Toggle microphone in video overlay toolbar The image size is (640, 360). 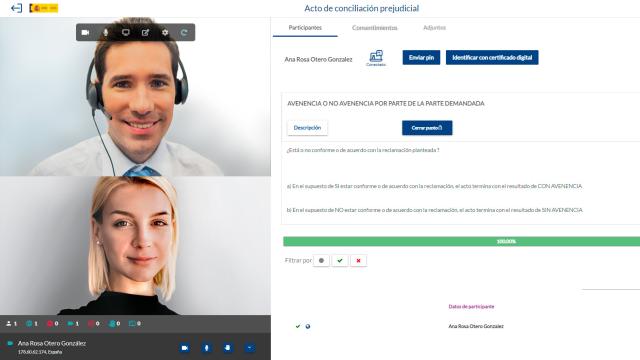[x=106, y=32]
